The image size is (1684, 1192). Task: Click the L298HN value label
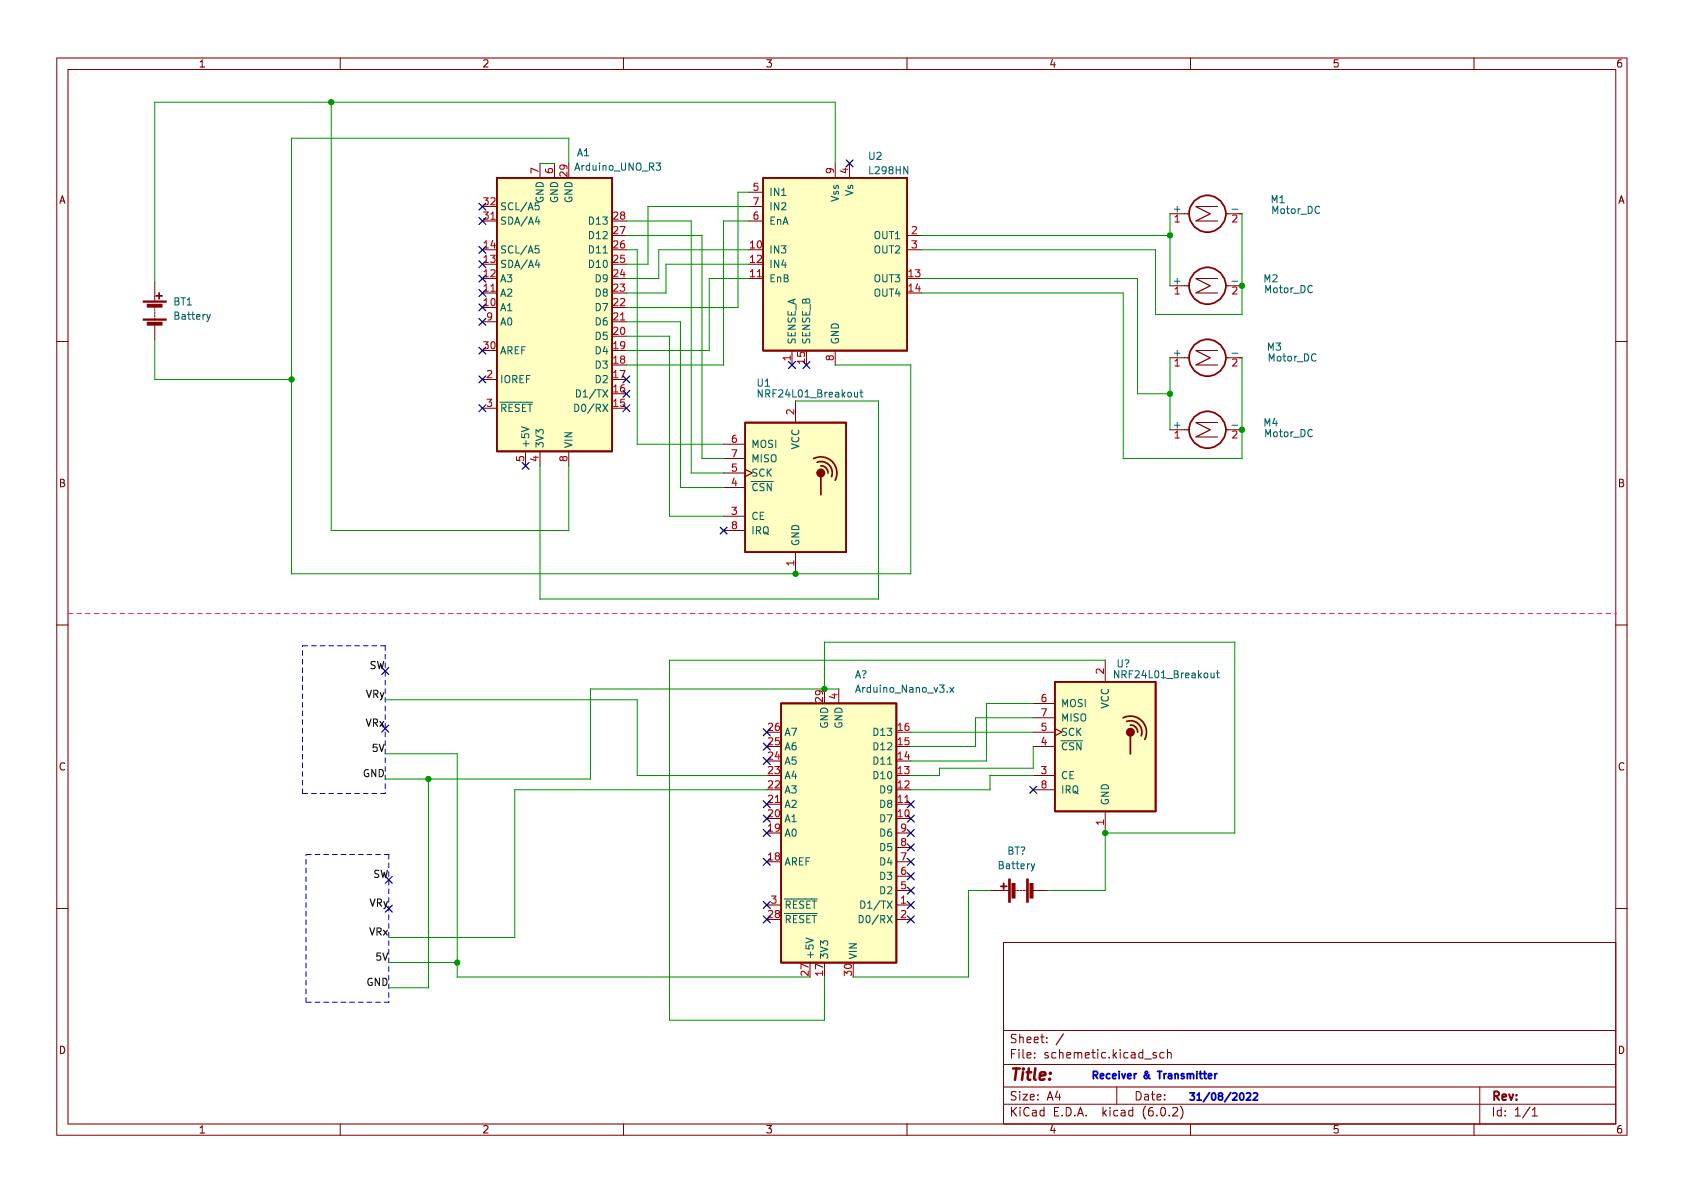(x=888, y=171)
